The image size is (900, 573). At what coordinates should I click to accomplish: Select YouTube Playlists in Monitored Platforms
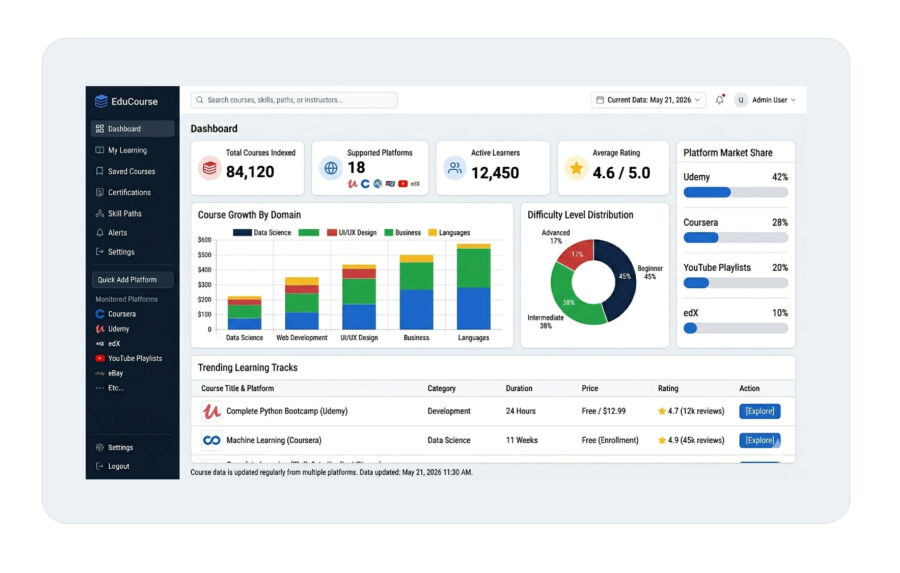pyautogui.click(x=135, y=358)
